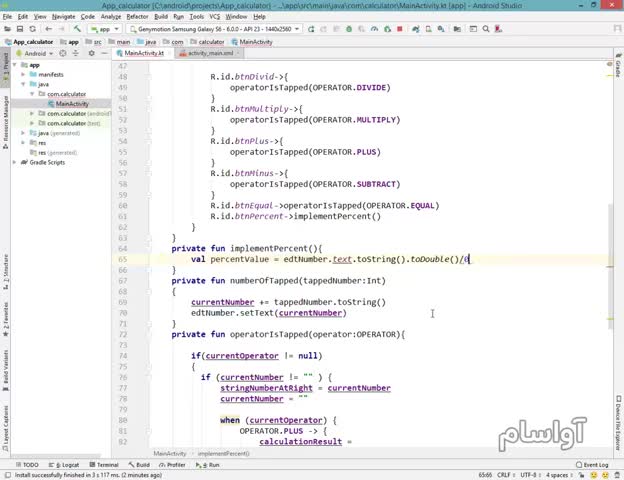Open the TODO tool window
Image resolution: width=624 pixels, height=480 pixels.
click(29, 465)
